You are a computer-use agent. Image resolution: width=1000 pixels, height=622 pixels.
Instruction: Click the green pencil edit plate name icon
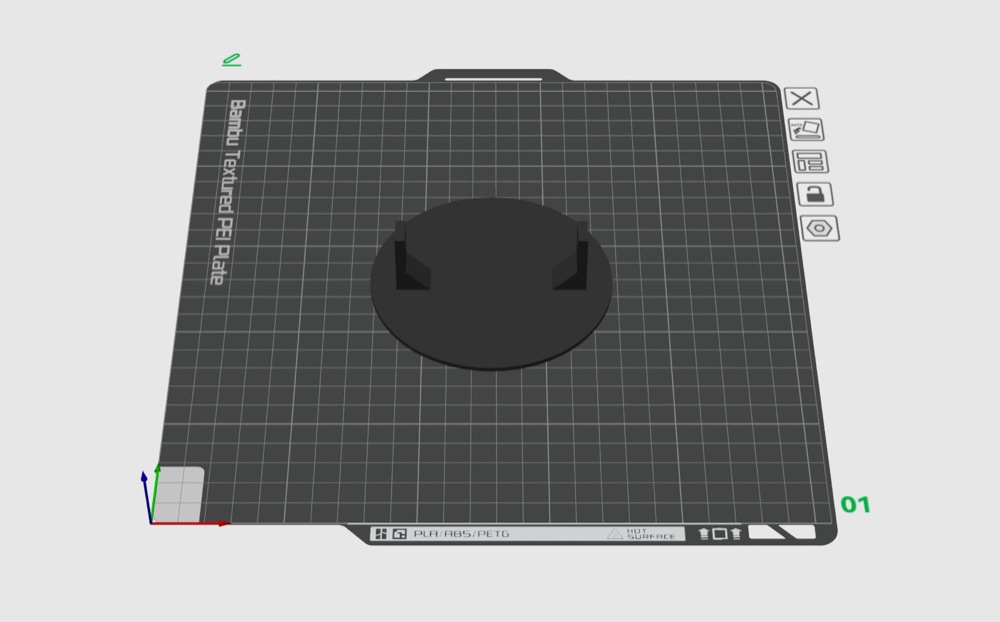pos(232,60)
